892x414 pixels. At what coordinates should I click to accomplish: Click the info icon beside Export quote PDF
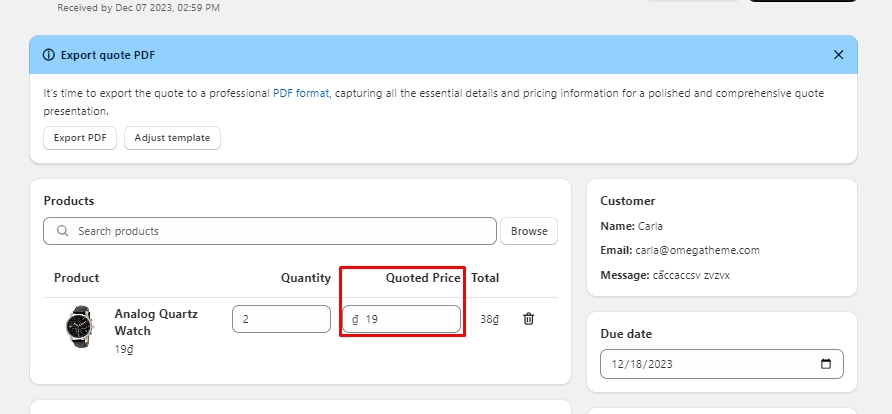(x=49, y=55)
